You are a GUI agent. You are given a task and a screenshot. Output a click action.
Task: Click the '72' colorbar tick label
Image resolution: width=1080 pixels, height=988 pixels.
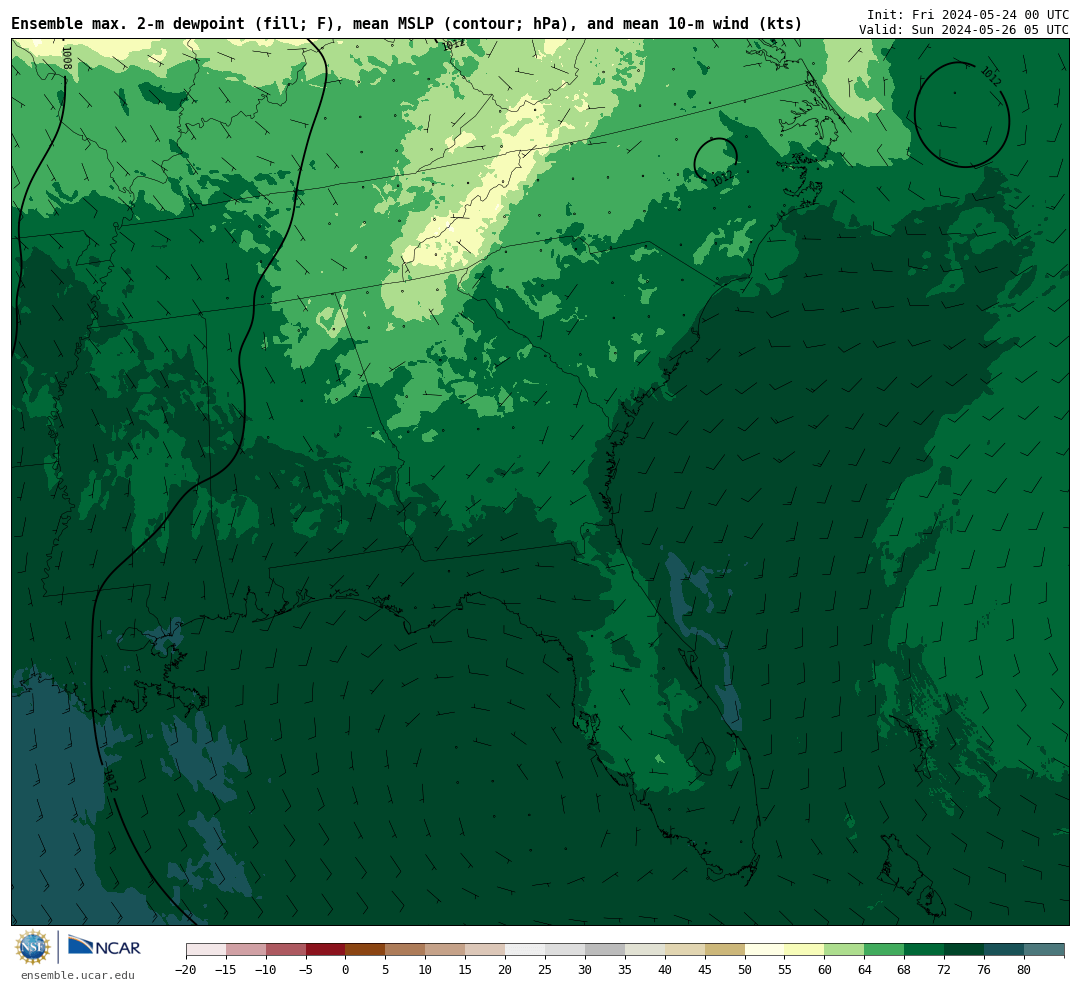point(944,970)
